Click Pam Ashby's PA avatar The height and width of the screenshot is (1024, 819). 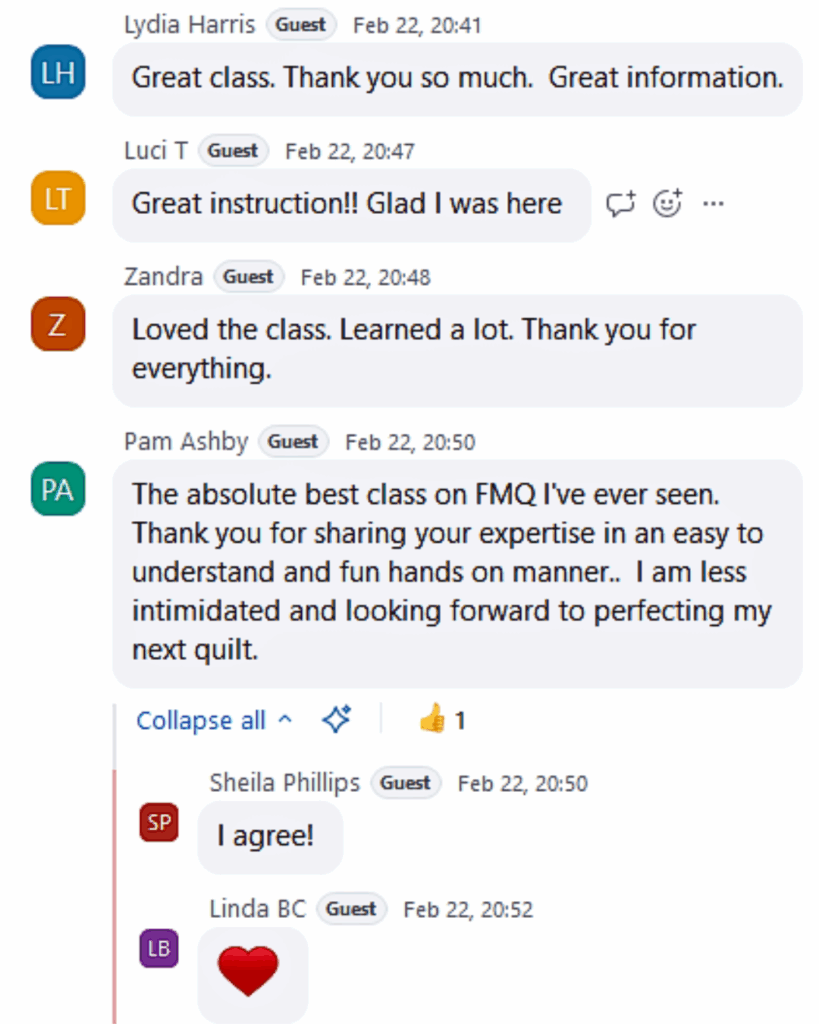[58, 489]
